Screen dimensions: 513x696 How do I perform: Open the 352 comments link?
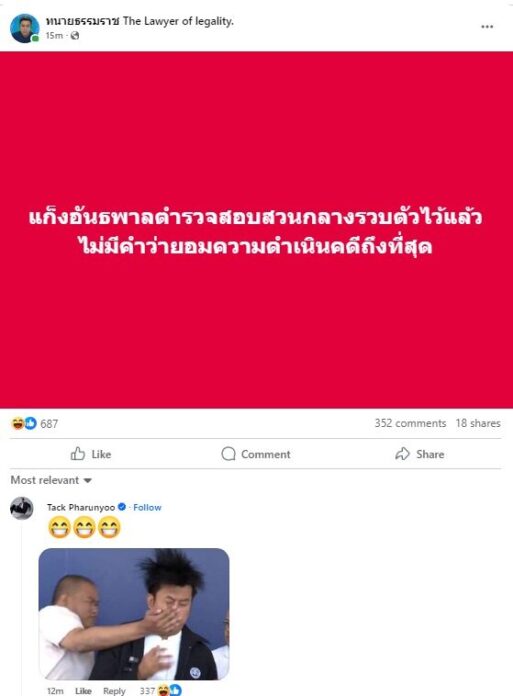[410, 423]
